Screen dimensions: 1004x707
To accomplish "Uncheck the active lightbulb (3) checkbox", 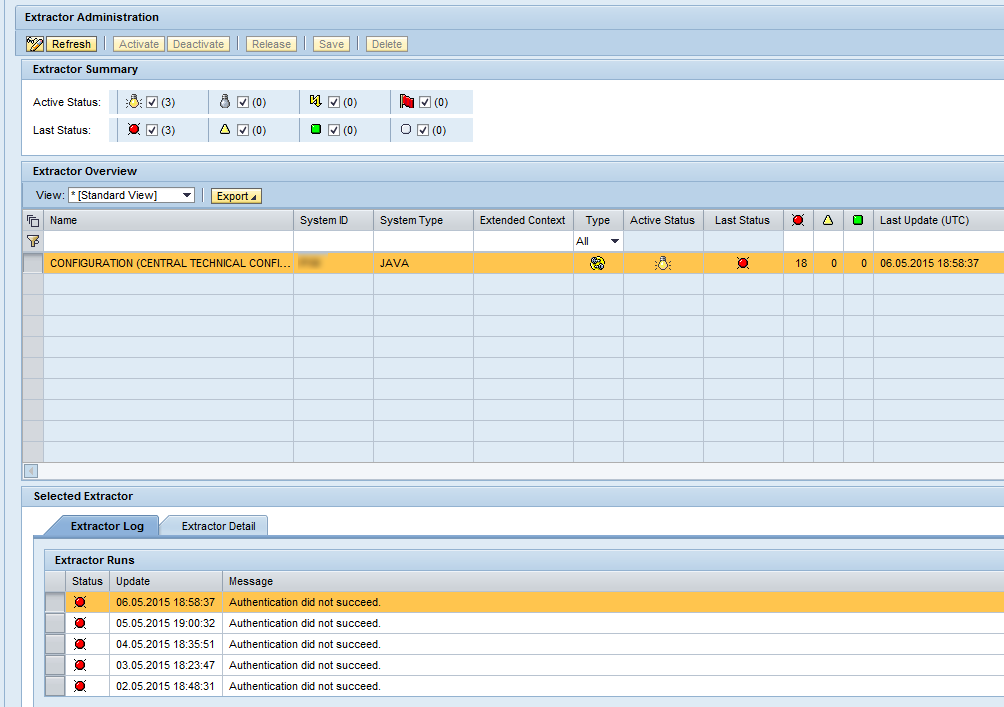I will pyautogui.click(x=152, y=102).
